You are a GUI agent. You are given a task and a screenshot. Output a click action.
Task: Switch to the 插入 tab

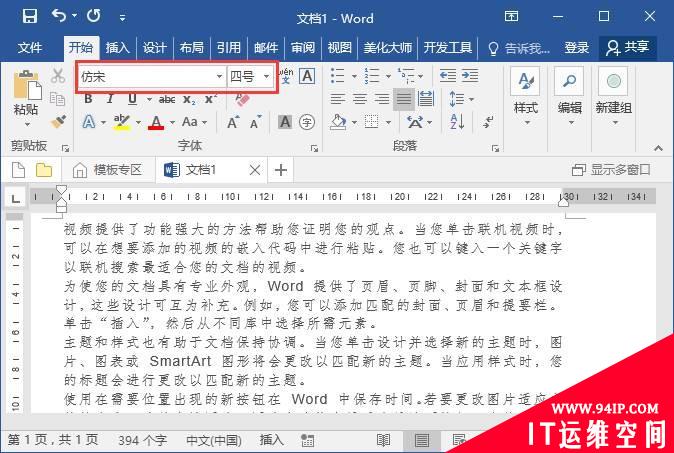point(117,47)
